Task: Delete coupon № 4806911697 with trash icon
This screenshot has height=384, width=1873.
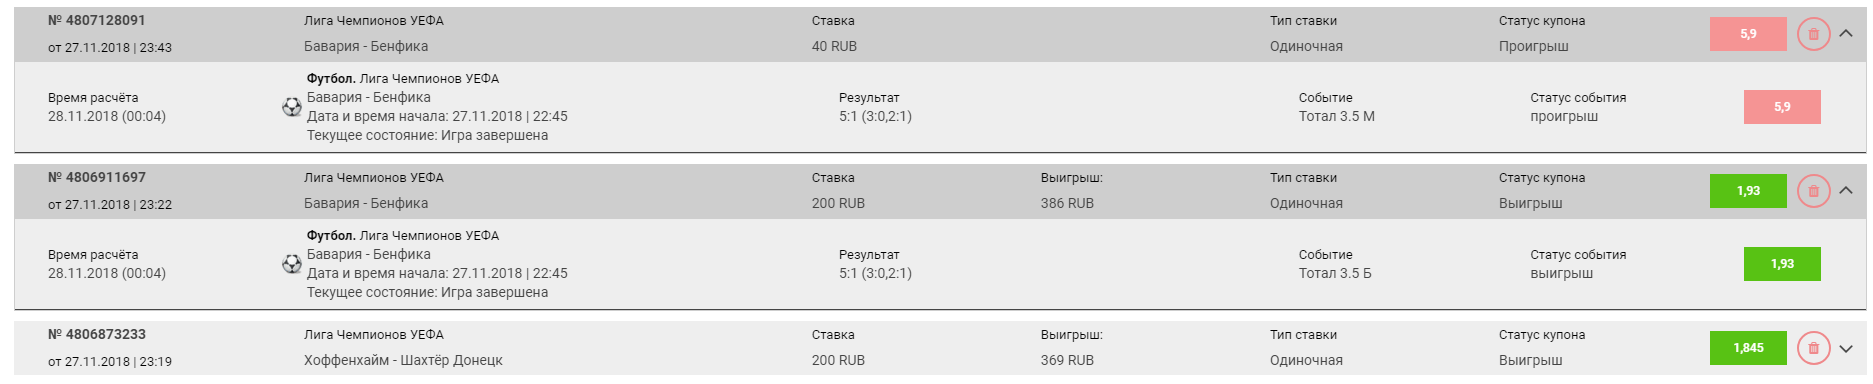Action: (1813, 191)
